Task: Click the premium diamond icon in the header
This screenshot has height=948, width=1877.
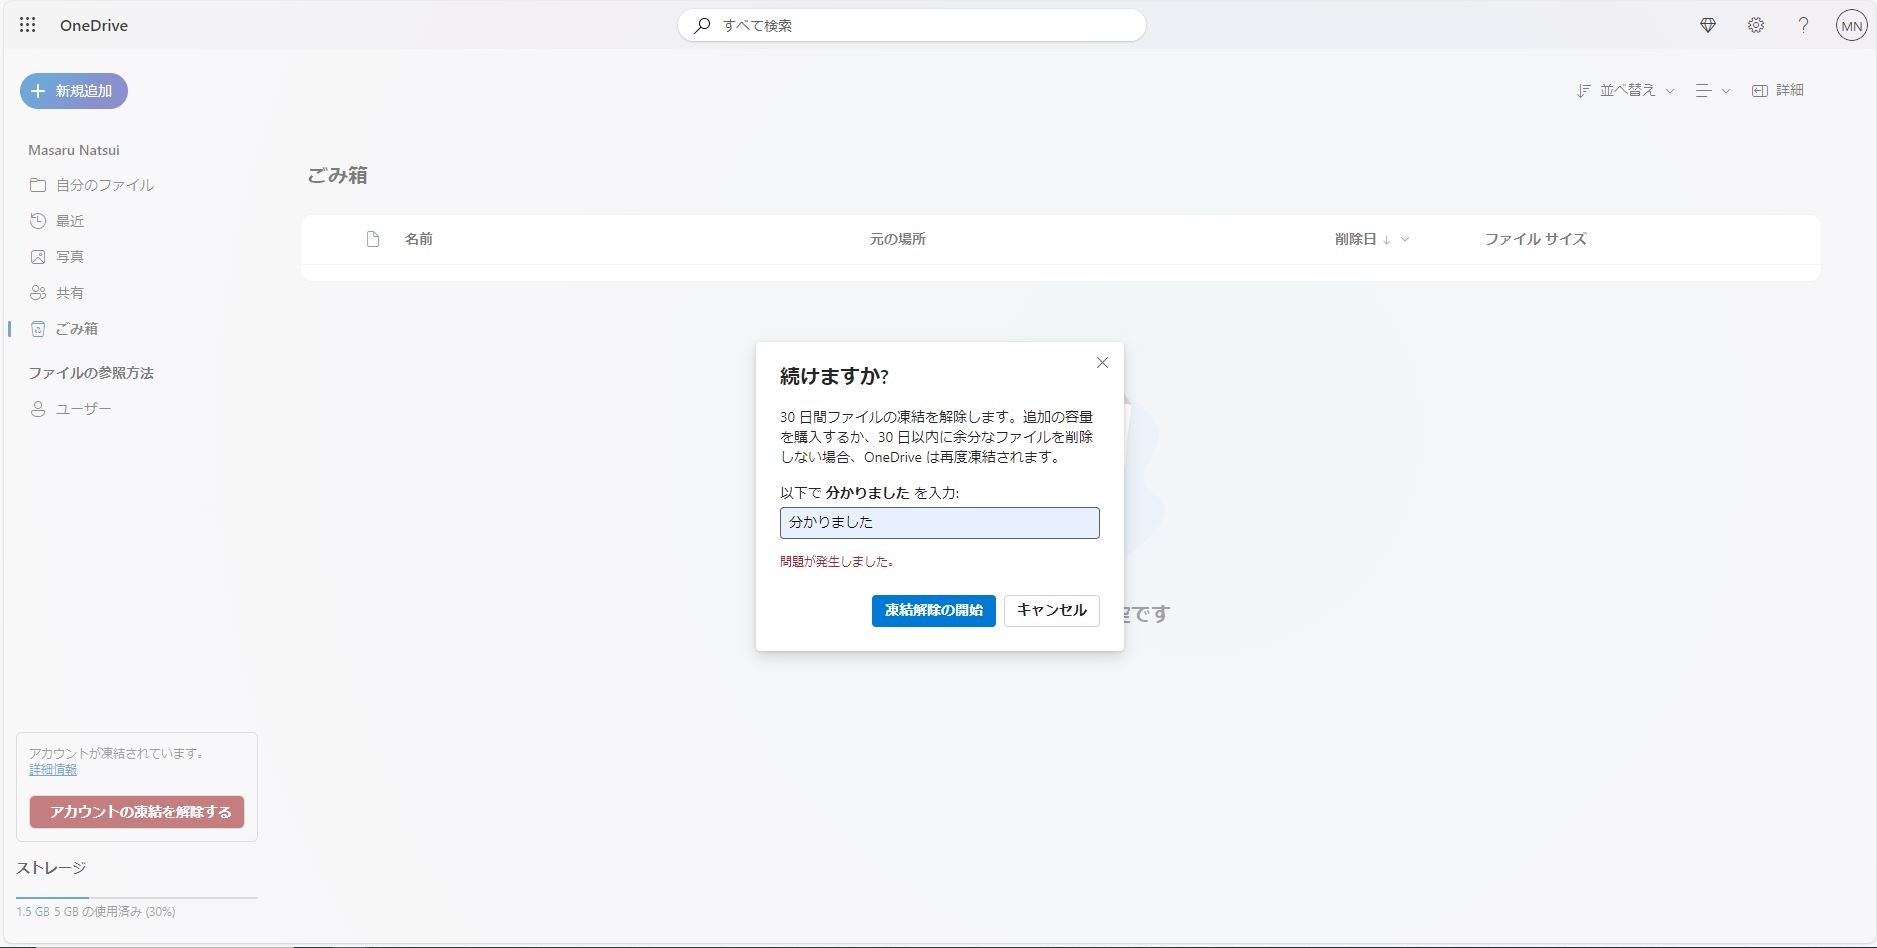Action: click(x=1709, y=25)
